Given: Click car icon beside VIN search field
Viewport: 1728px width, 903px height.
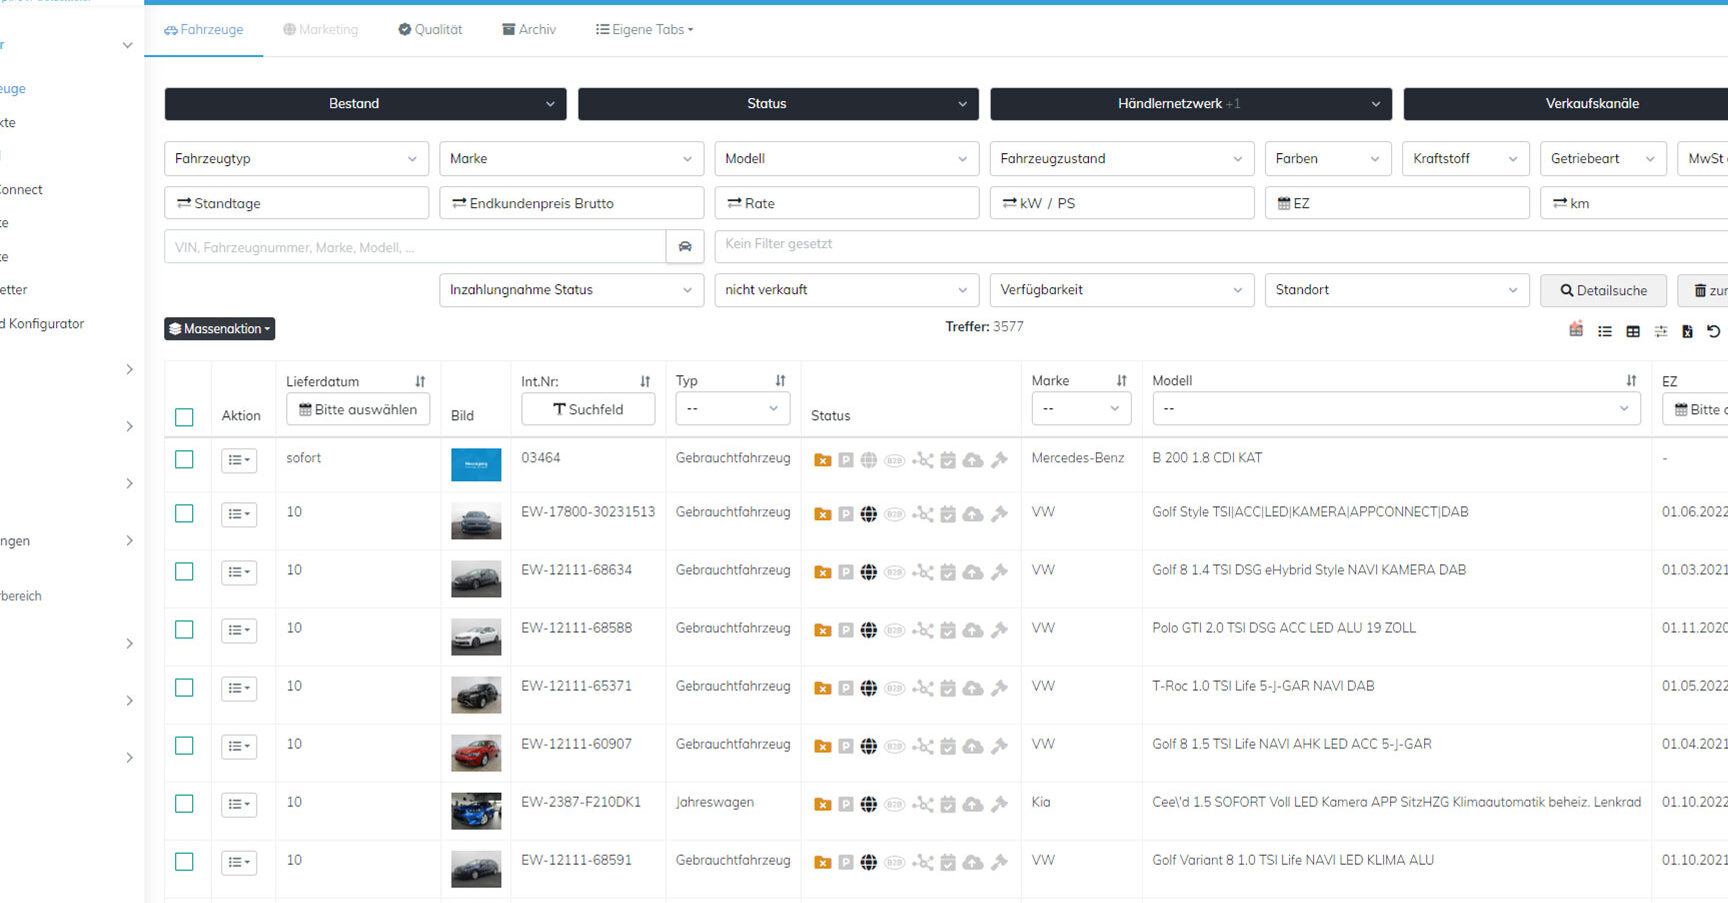Looking at the screenshot, I should click(685, 246).
